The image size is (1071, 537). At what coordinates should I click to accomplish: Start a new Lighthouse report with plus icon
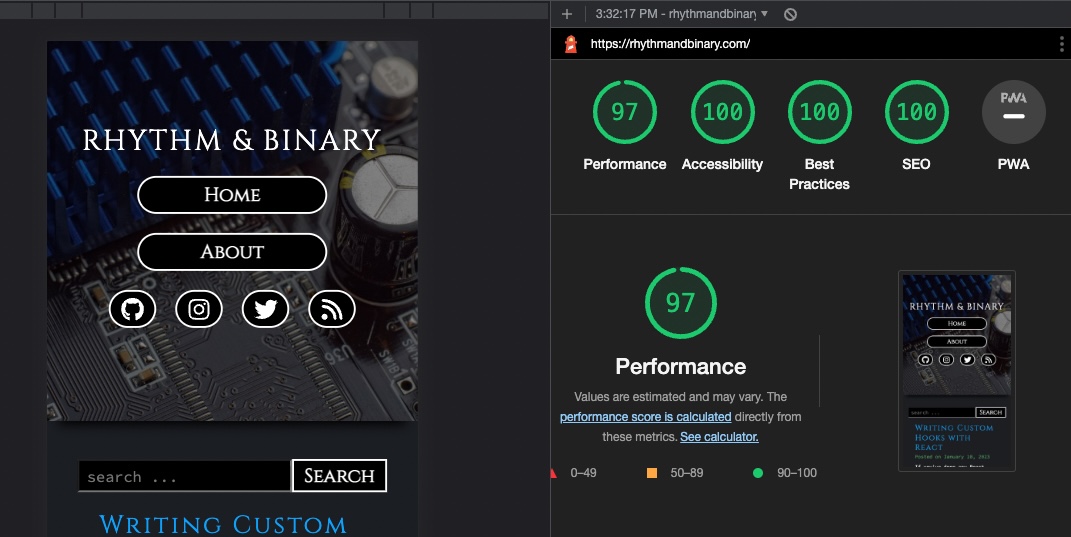coord(567,14)
